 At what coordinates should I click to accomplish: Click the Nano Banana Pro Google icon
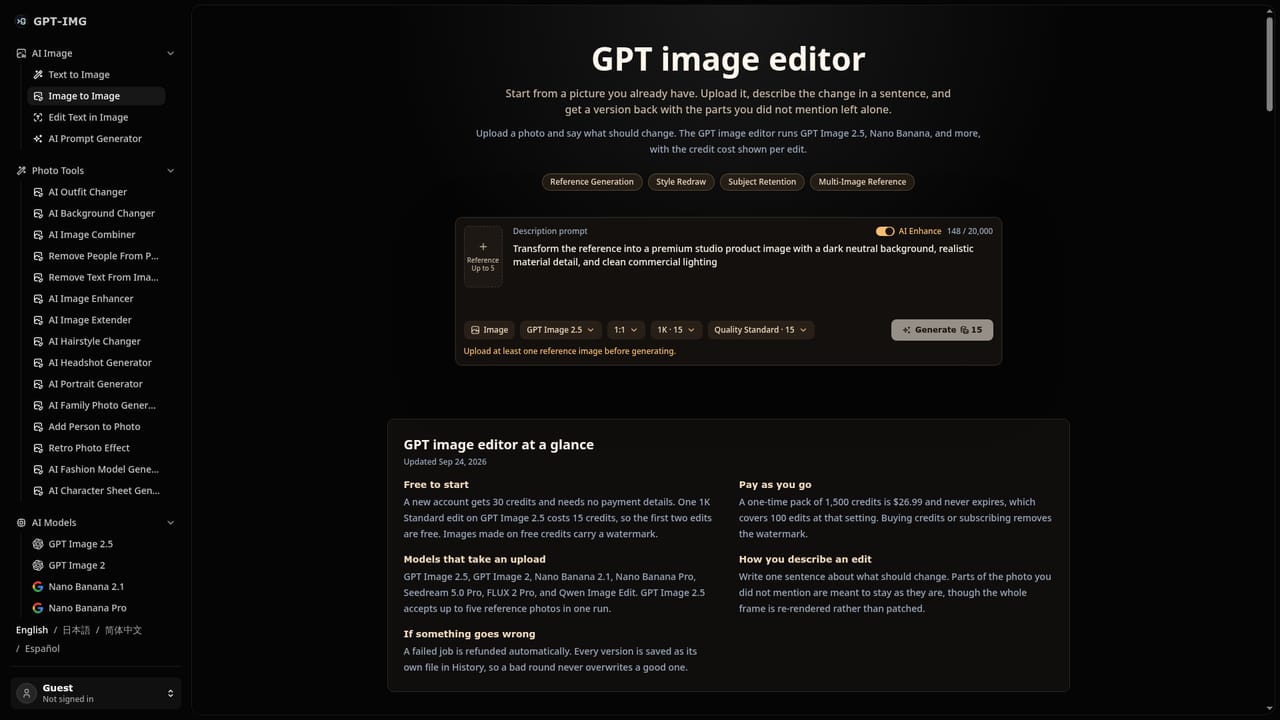38,608
